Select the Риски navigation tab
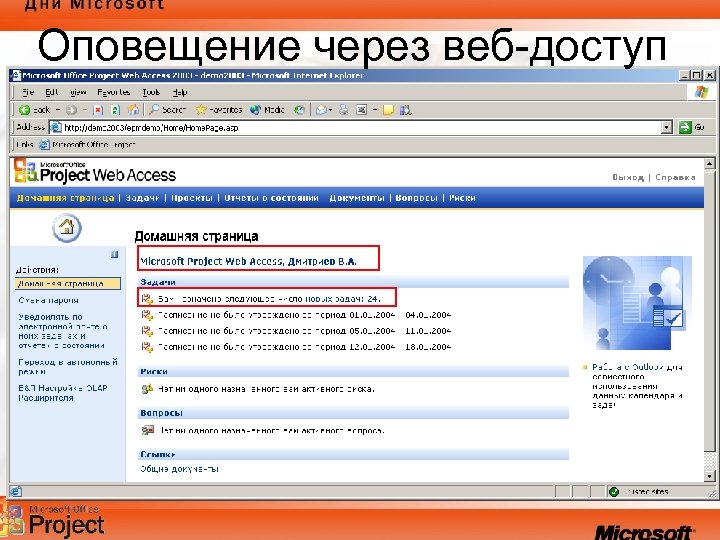 (x=462, y=198)
